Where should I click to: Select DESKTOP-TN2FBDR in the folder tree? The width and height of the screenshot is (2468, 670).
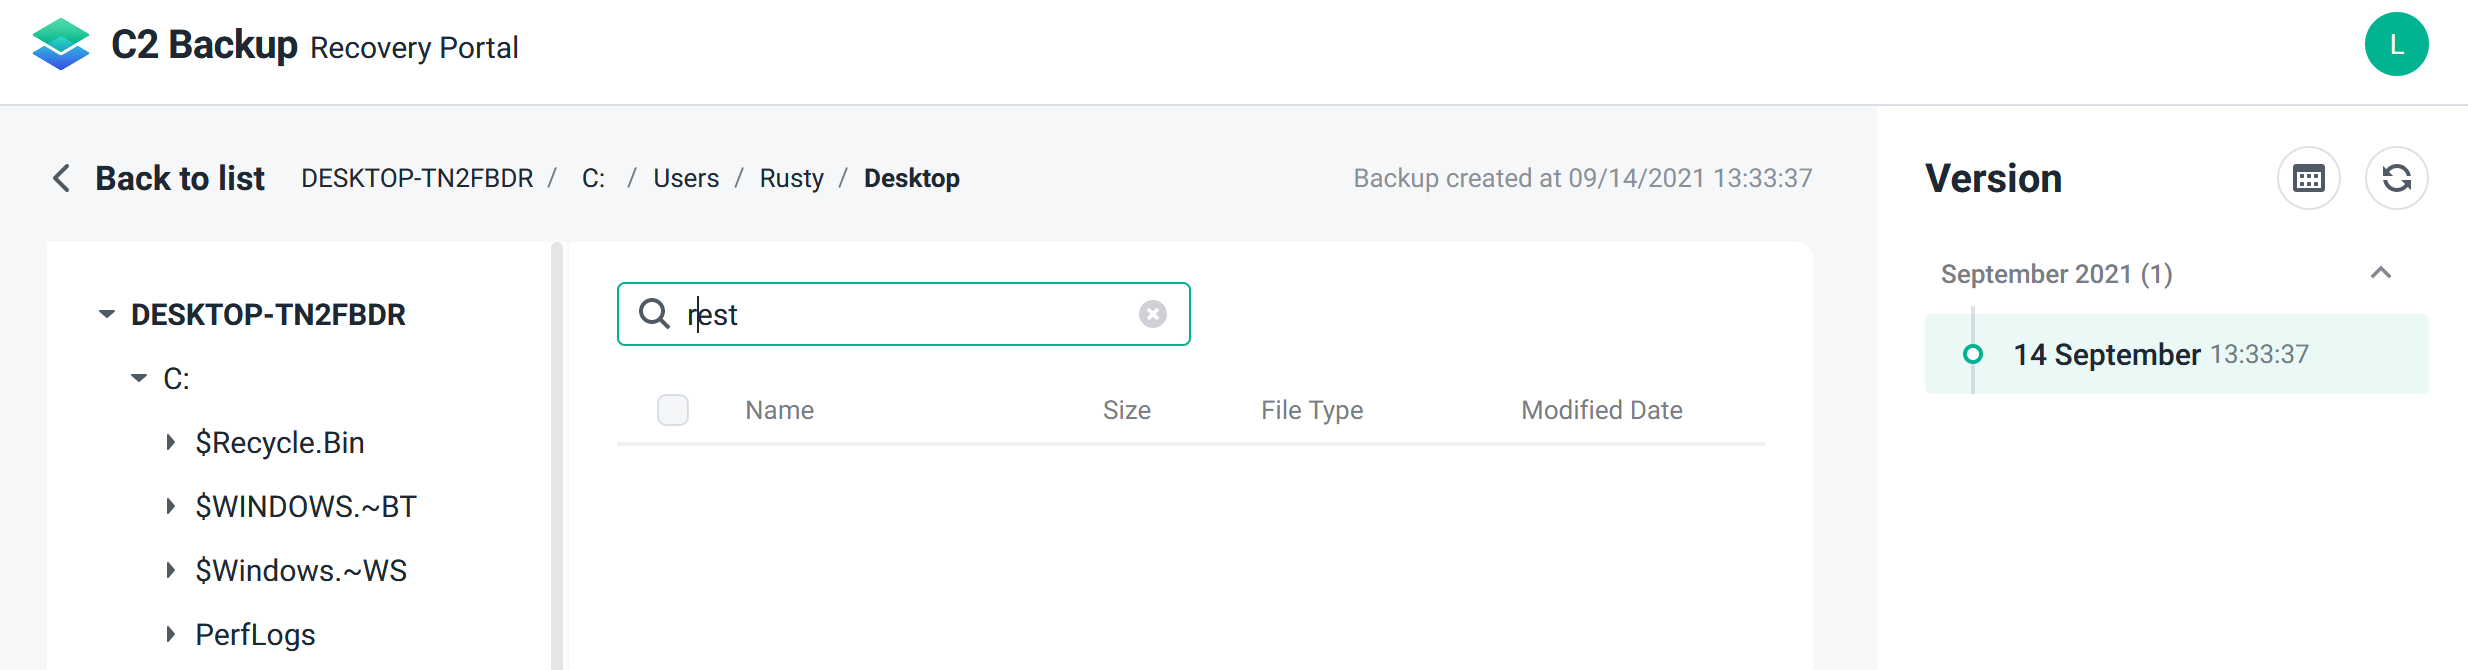click(268, 314)
